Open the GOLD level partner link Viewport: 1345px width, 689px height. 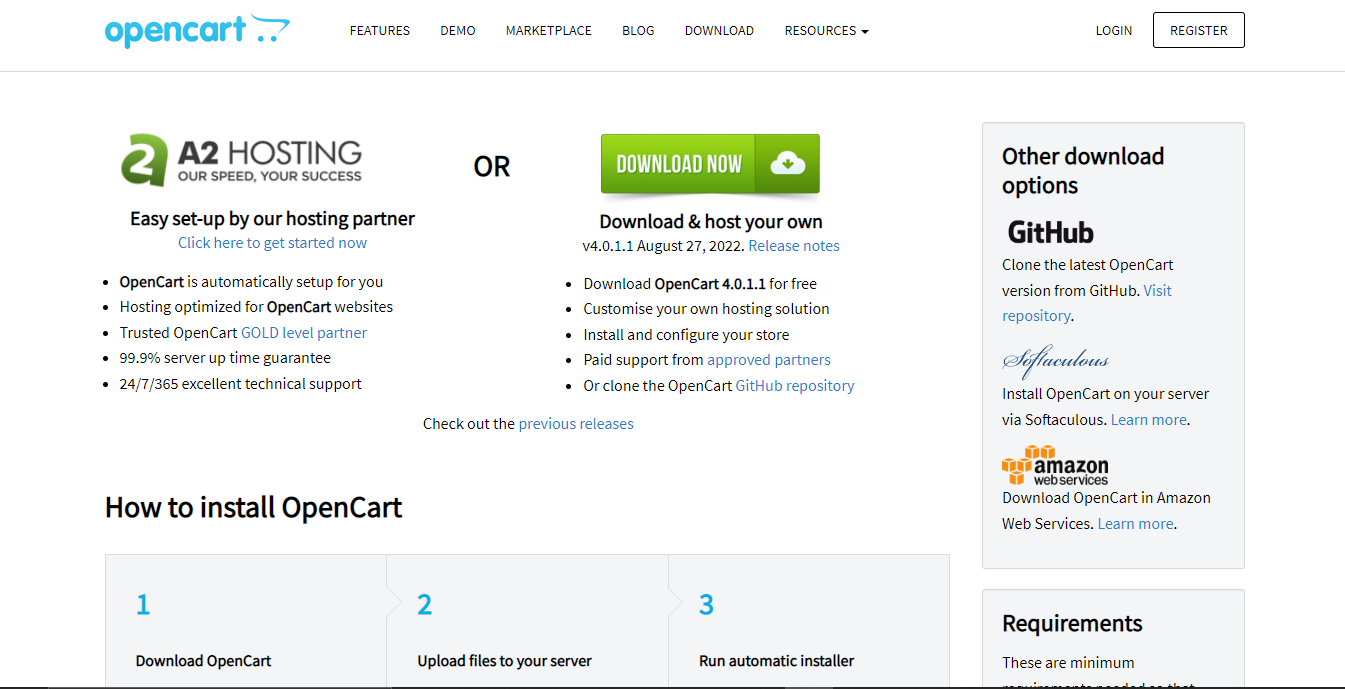point(304,333)
